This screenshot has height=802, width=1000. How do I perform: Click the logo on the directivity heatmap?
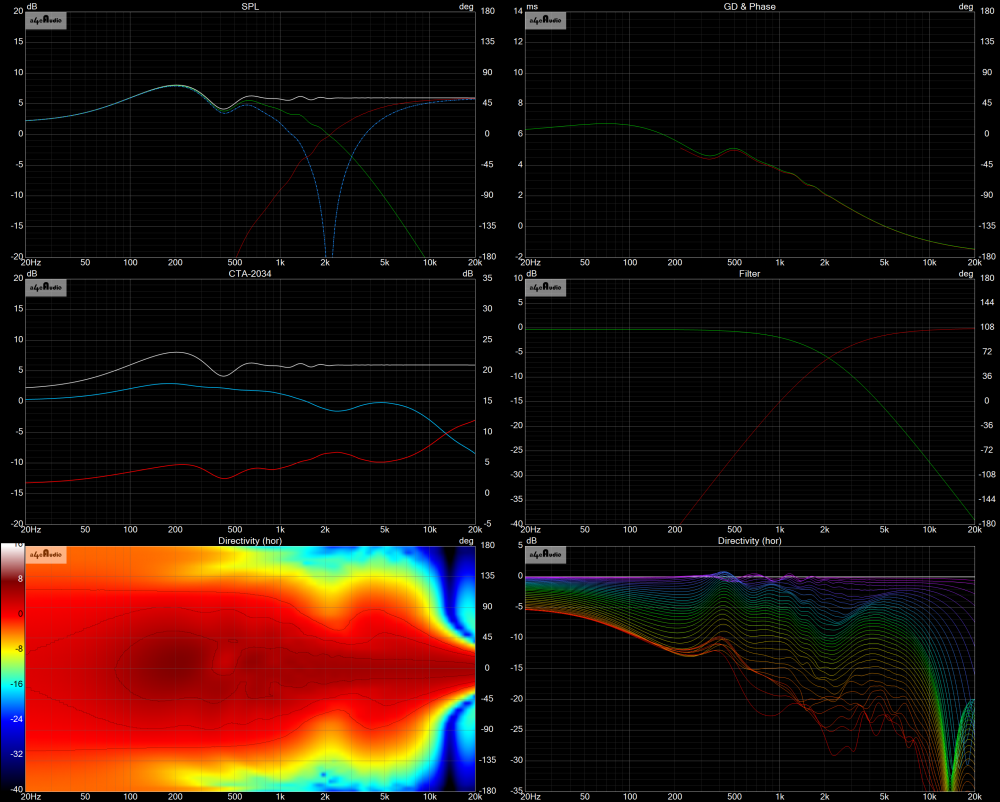(x=46, y=555)
